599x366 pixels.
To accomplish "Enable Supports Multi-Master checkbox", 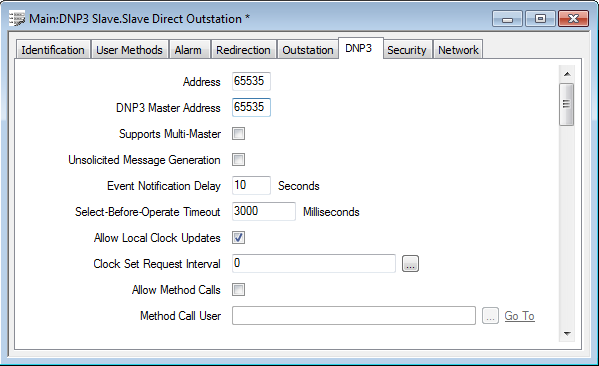I will [x=238, y=134].
